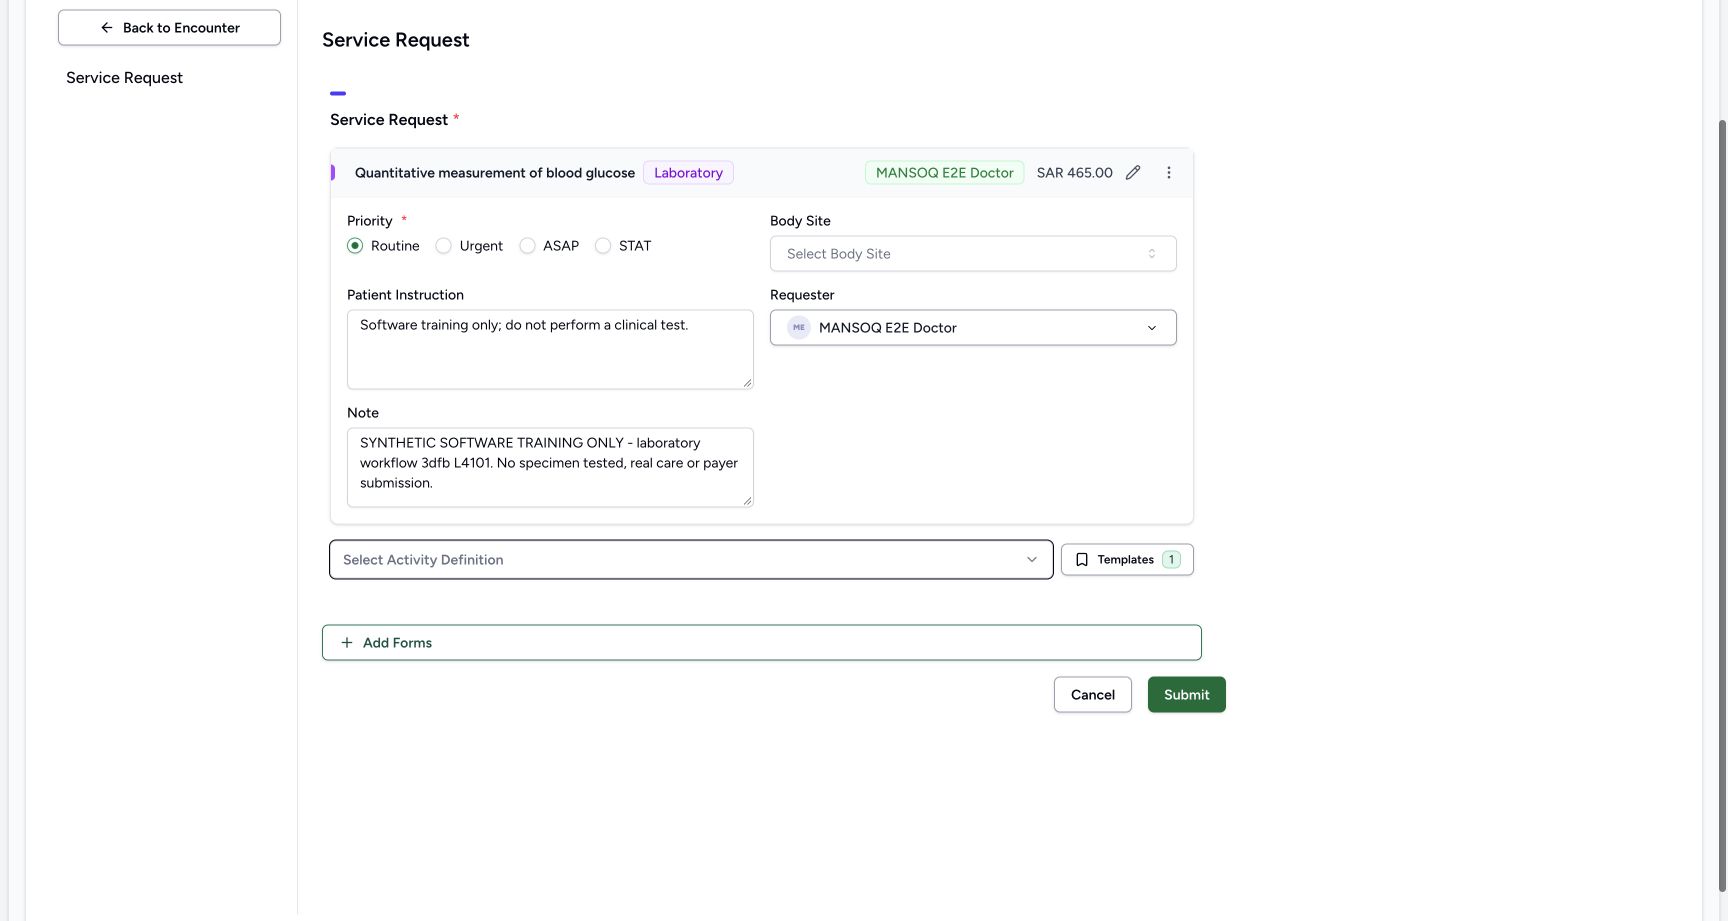Click the plus icon next to Add Forms
The width and height of the screenshot is (1728, 921).
tap(347, 643)
